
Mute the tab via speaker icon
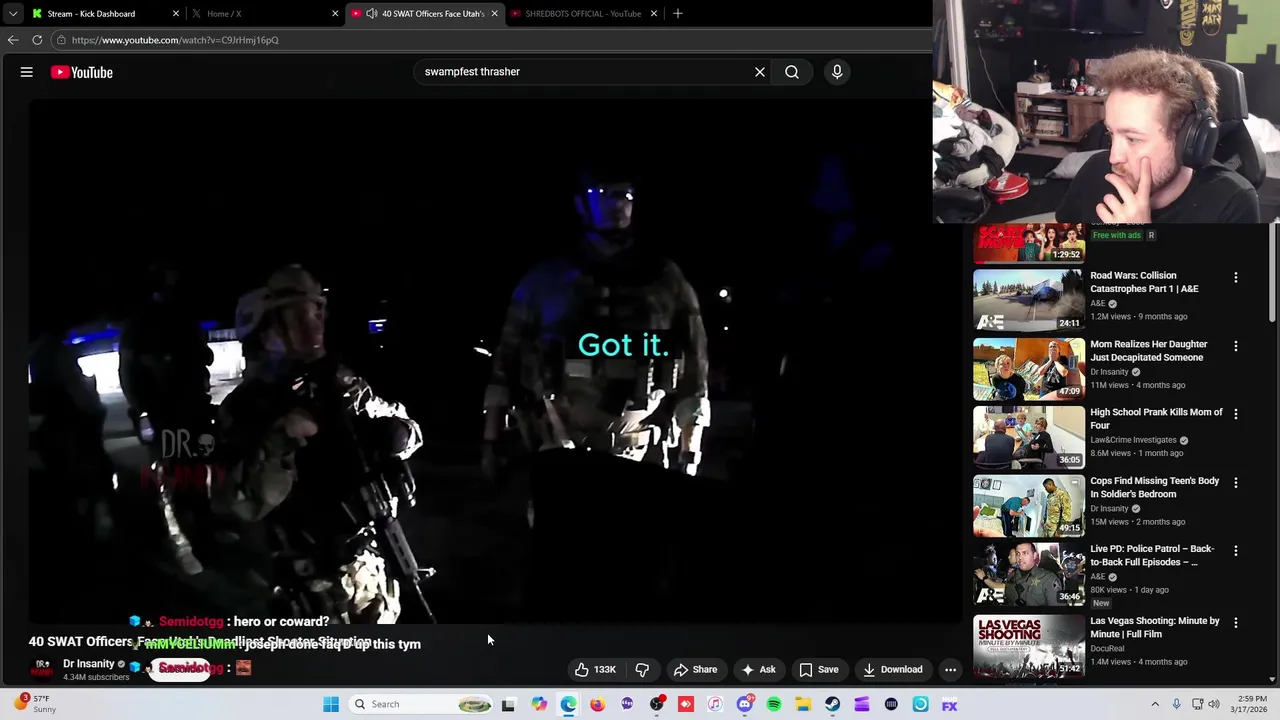(x=372, y=14)
